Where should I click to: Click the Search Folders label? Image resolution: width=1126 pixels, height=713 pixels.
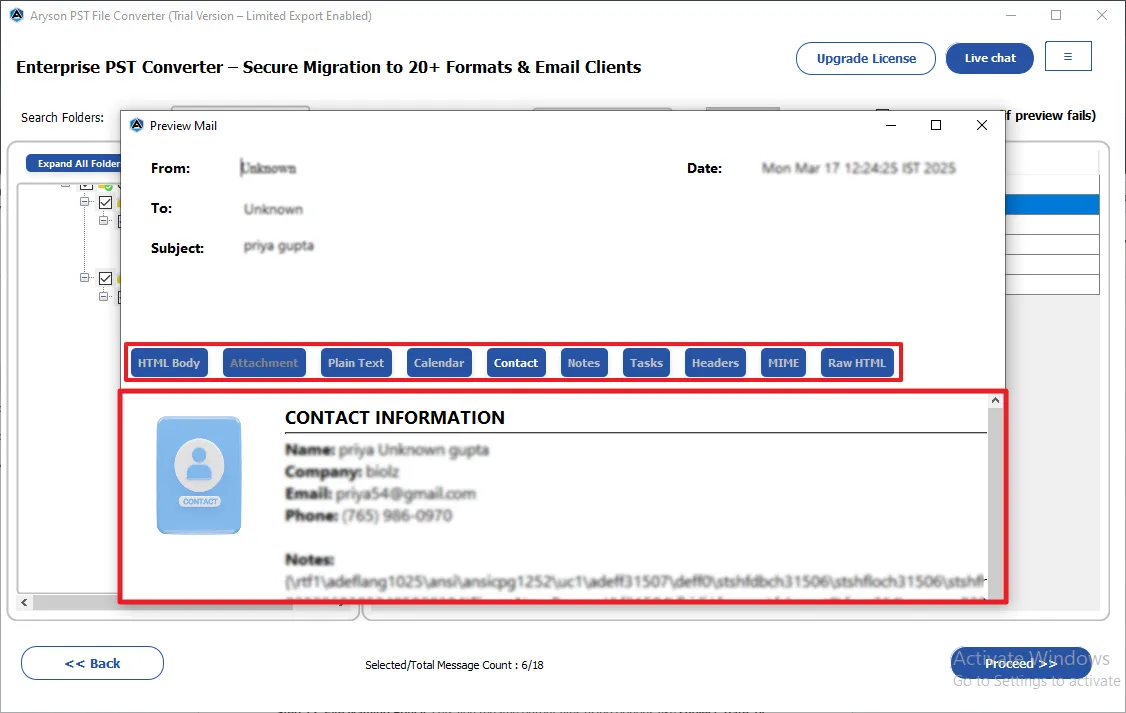coord(62,117)
